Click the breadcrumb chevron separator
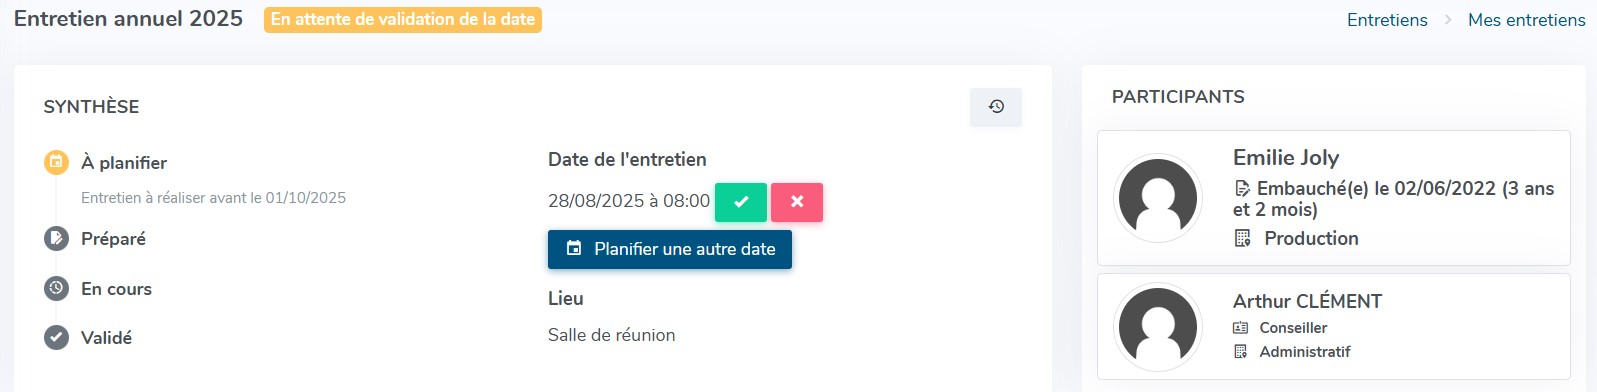This screenshot has height=392, width=1597. click(1448, 20)
